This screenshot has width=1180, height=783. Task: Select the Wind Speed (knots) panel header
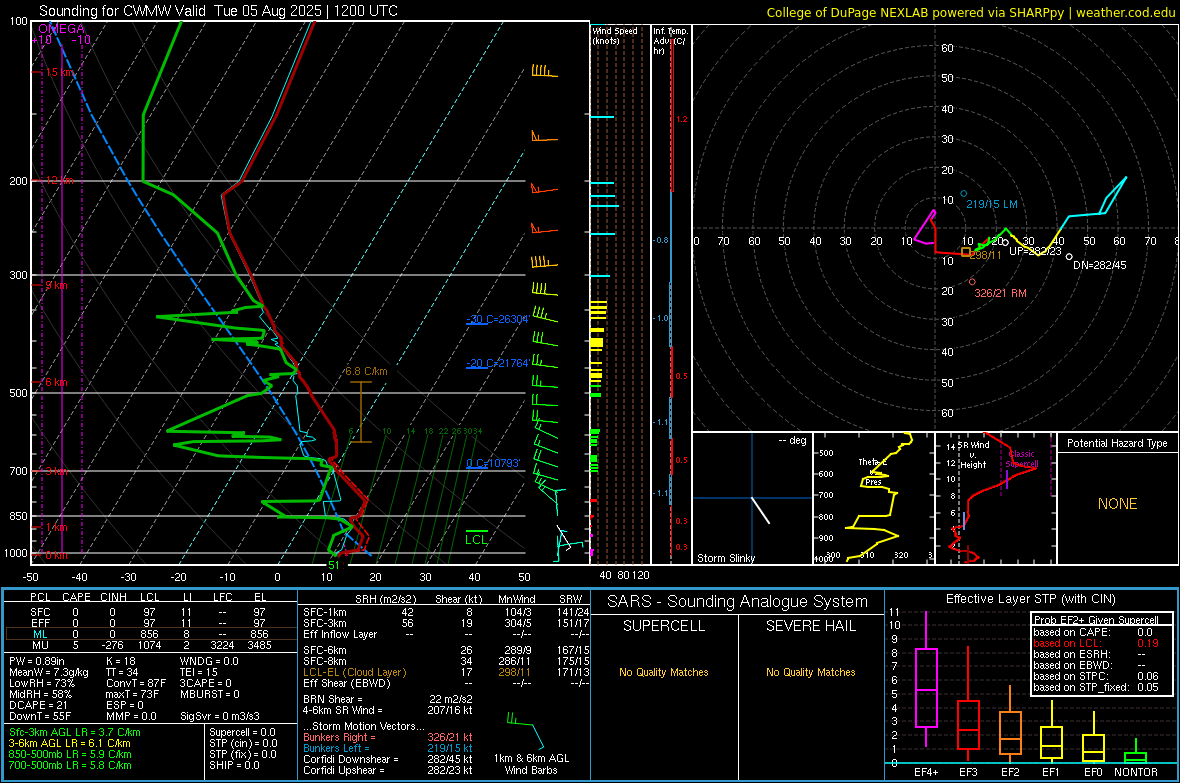[615, 35]
